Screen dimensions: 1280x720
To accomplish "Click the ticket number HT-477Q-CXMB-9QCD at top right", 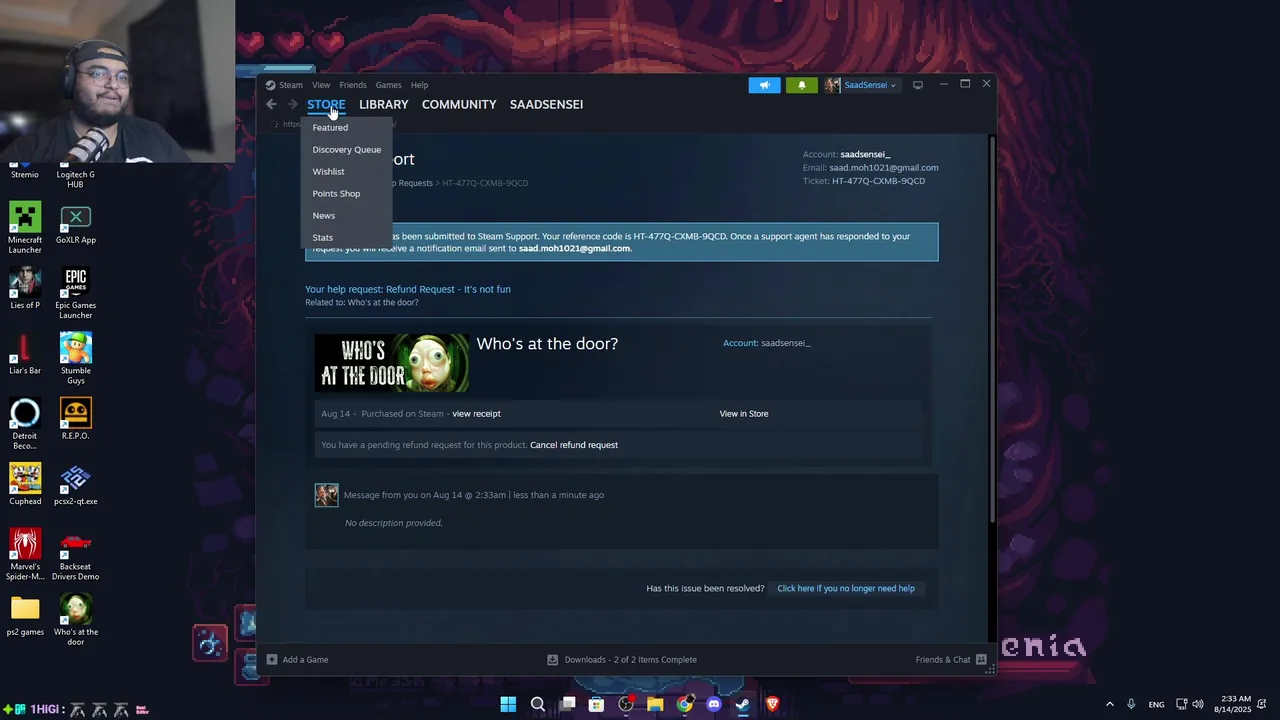I will point(878,181).
